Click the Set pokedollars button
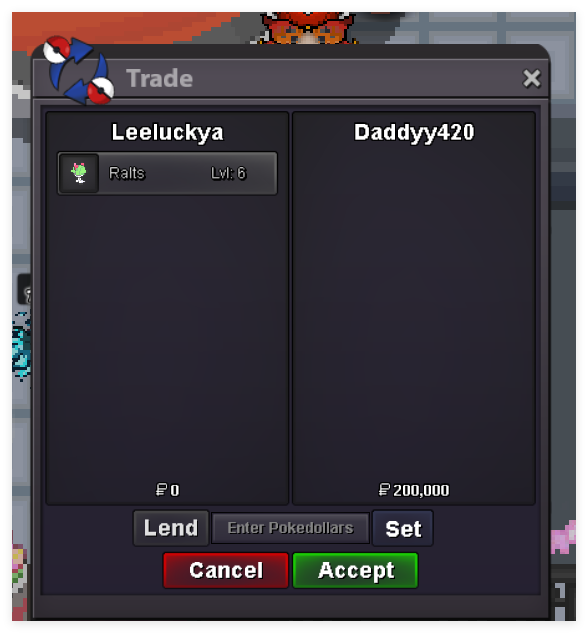The image size is (588, 633). 403,528
